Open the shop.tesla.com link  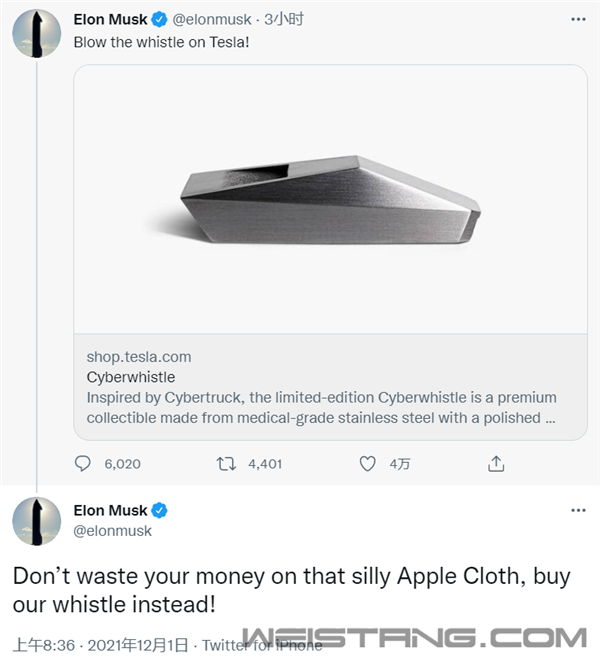138,356
